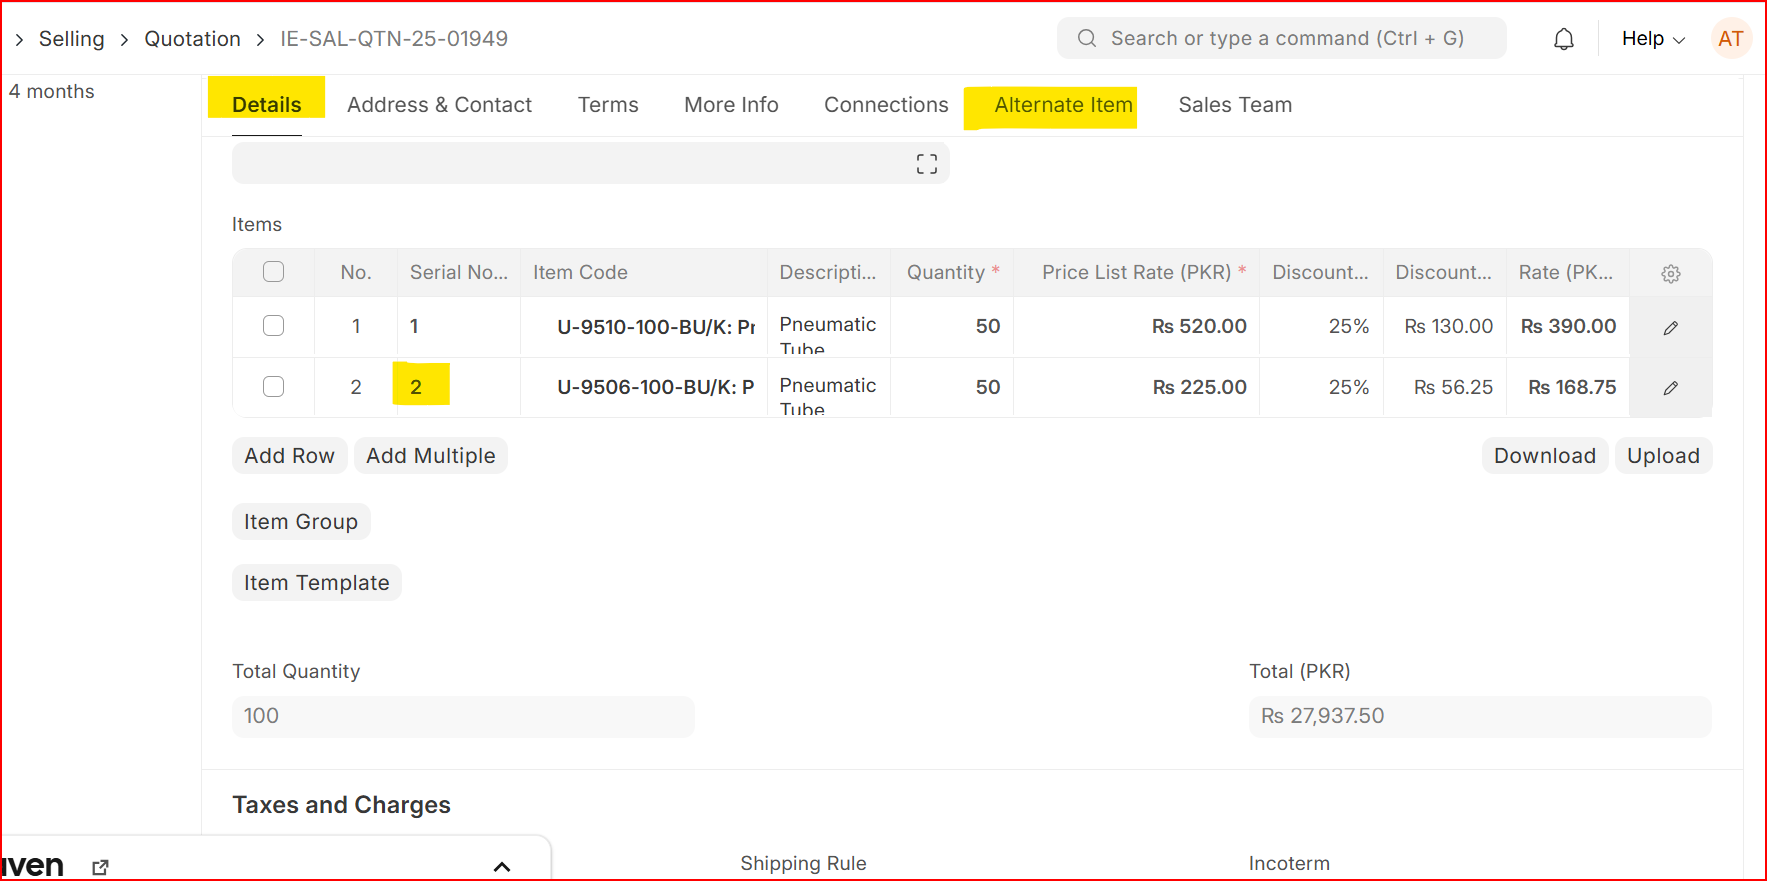Viewport: 1767px width, 881px height.
Task: Check the row 1 item checkbox
Action: pos(273,326)
